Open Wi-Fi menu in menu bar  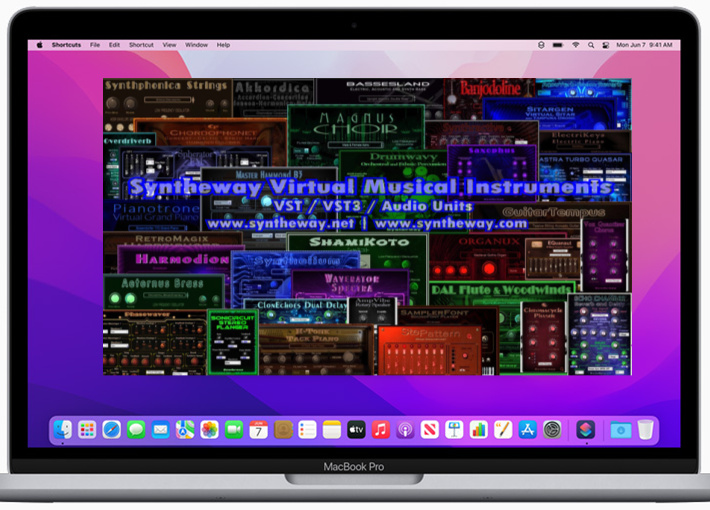click(576, 45)
